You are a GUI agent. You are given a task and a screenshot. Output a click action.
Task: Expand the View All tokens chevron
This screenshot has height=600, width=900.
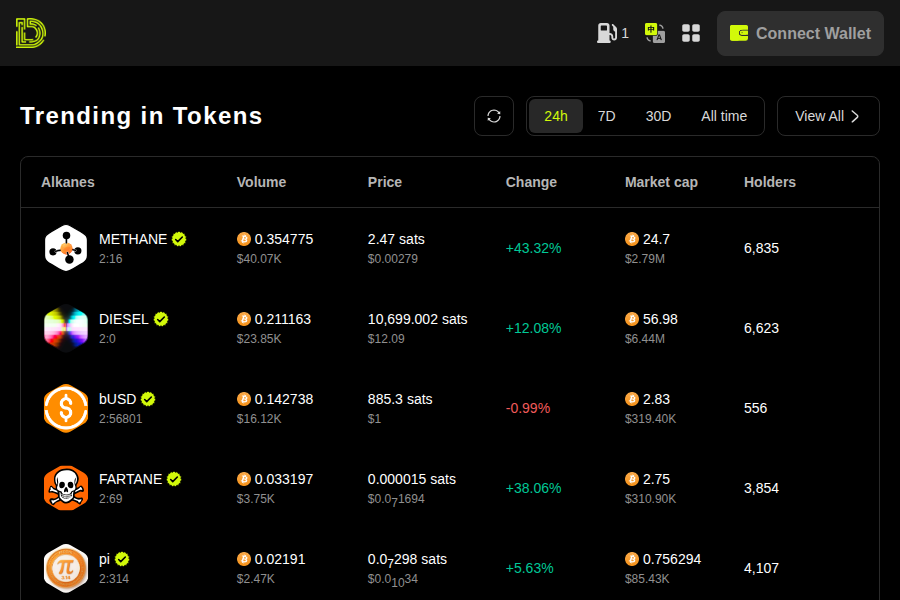click(x=855, y=116)
